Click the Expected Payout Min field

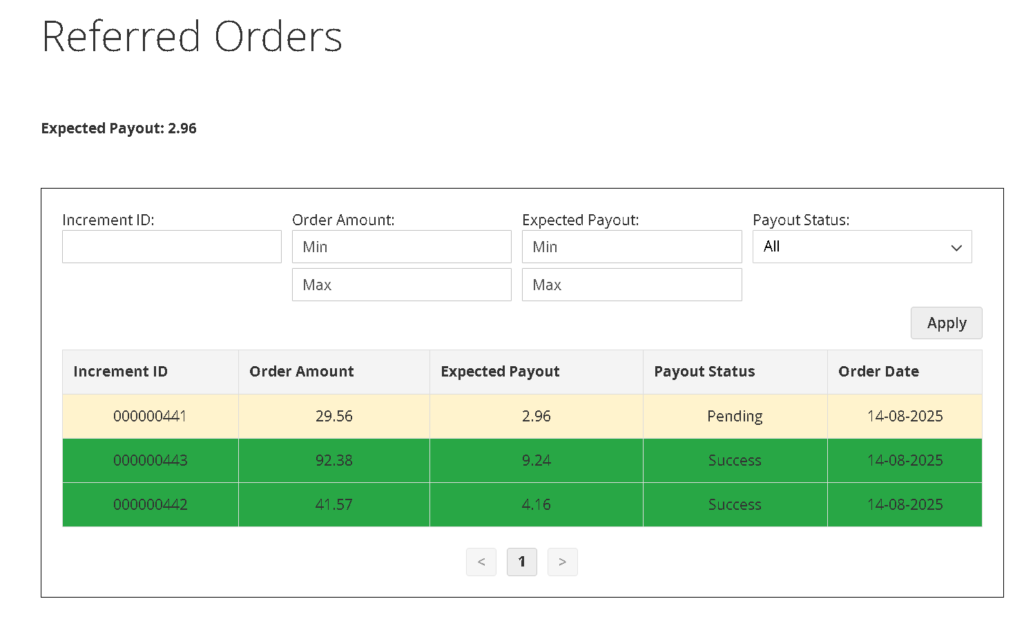(631, 246)
